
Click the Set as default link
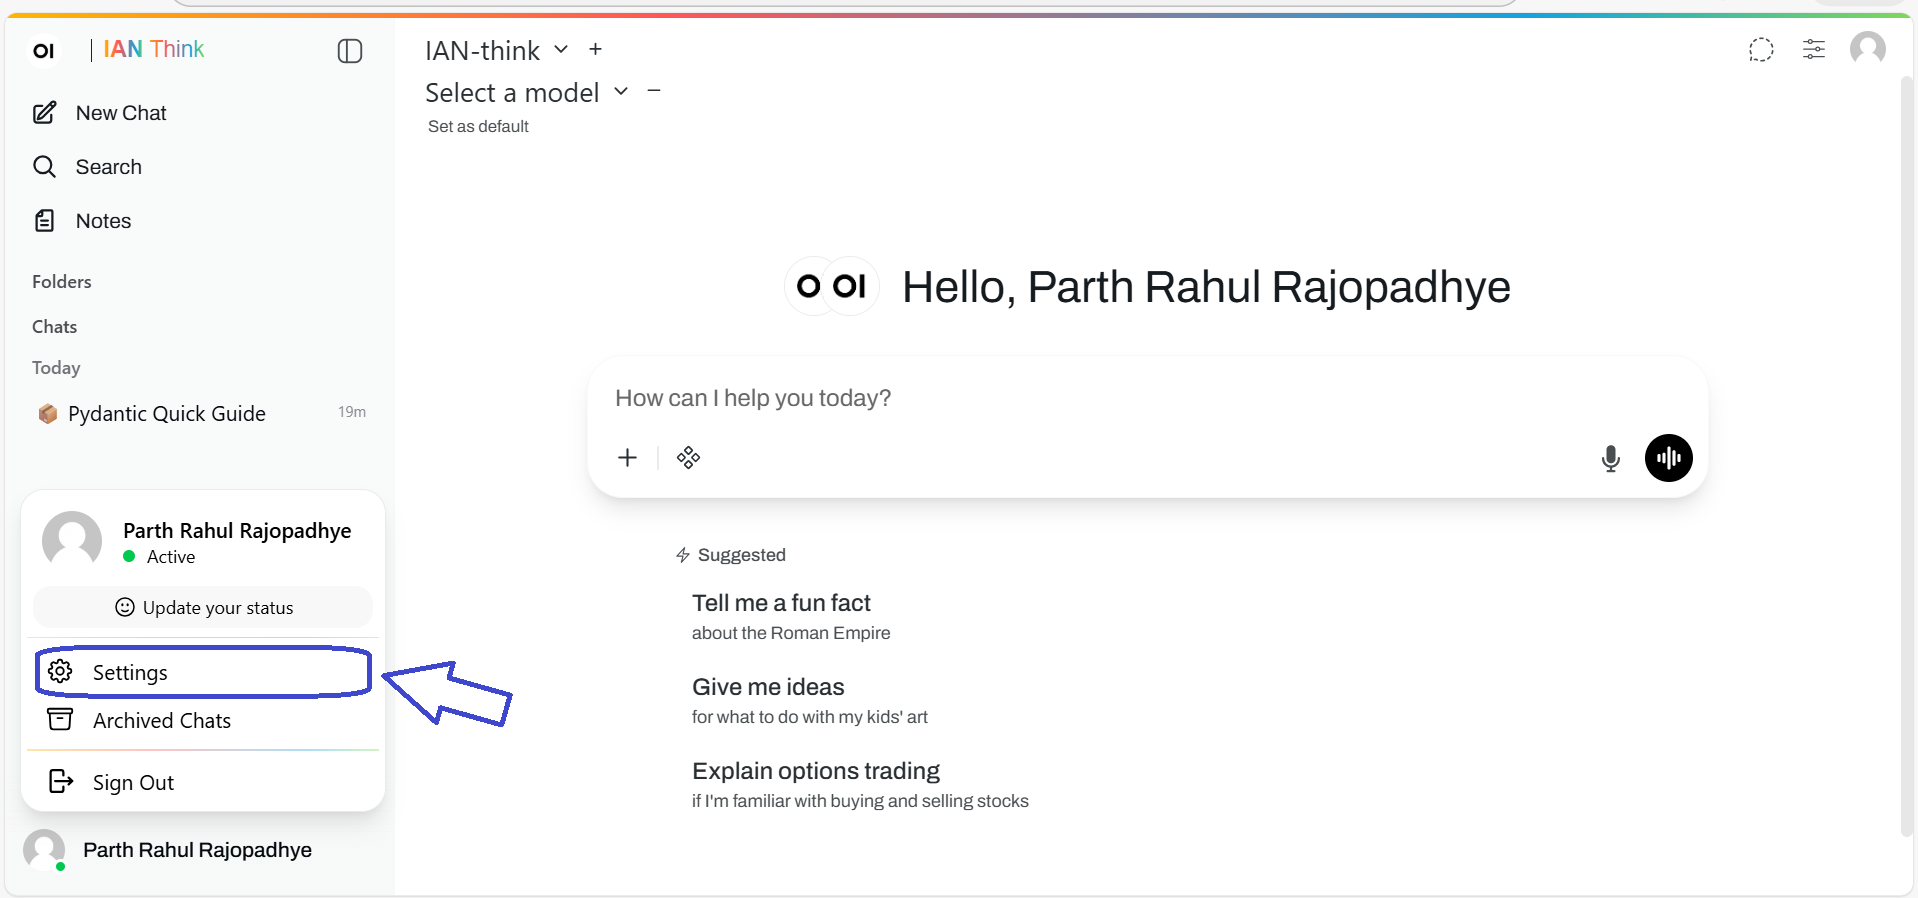click(478, 127)
